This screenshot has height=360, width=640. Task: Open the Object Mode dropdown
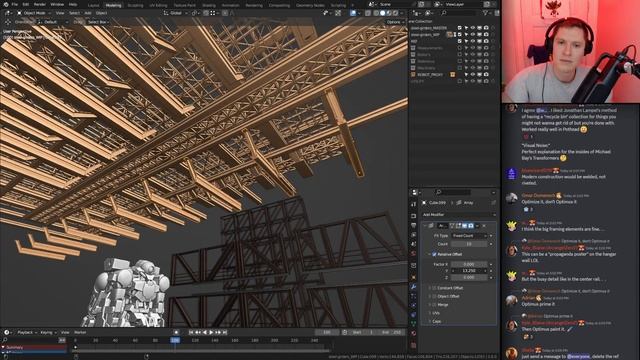(34, 13)
